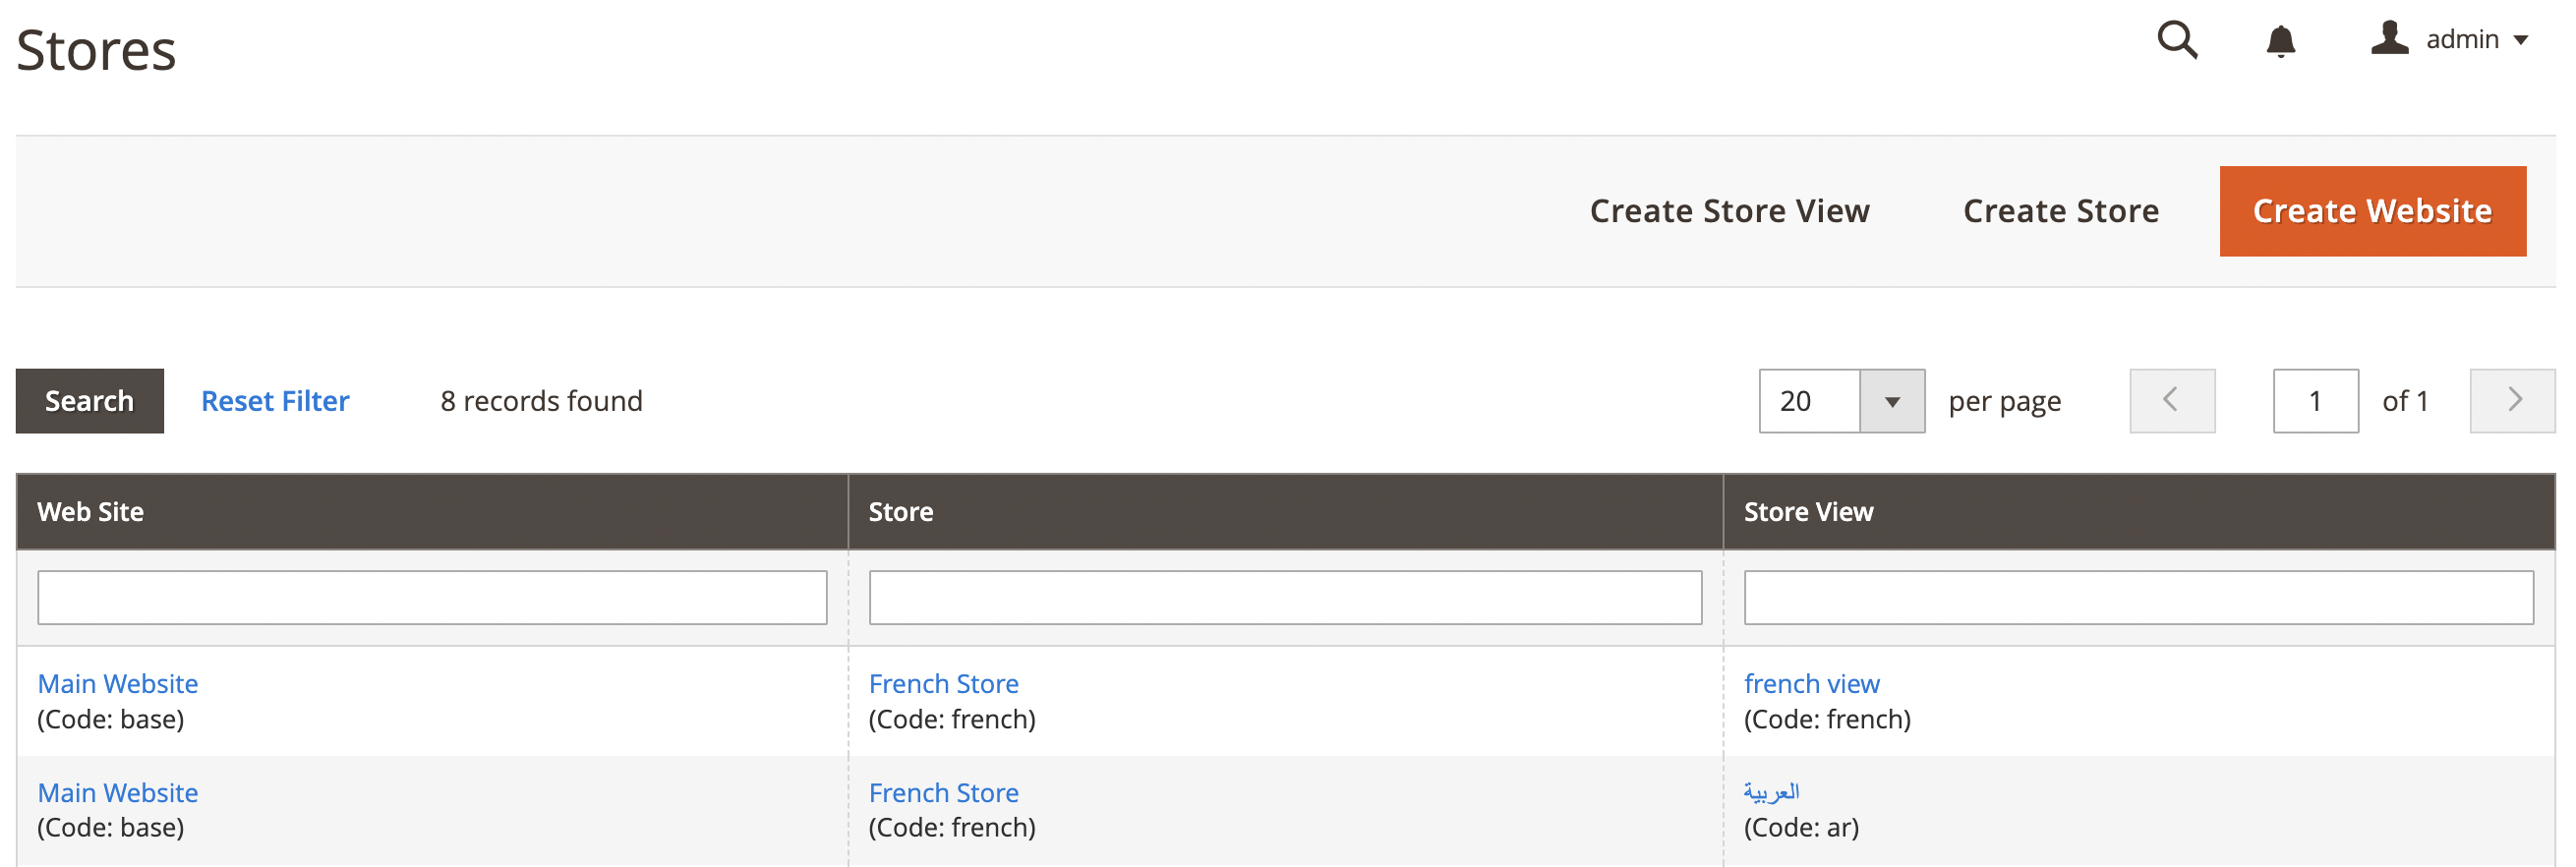Open the french view store view
The height and width of the screenshot is (867, 2576).
(x=1812, y=683)
